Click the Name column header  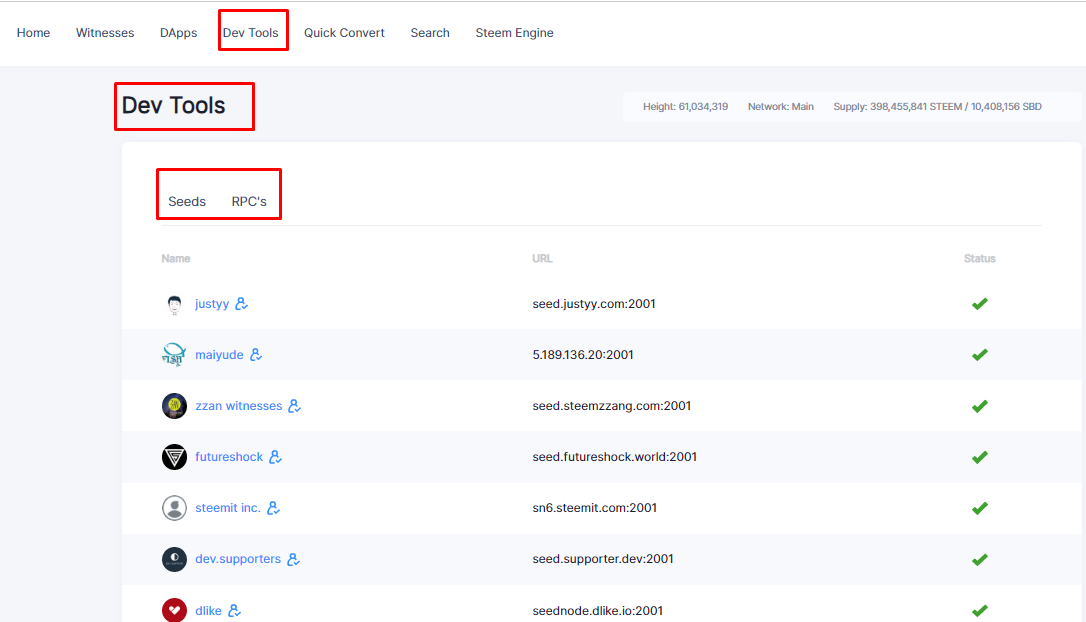[x=175, y=258]
